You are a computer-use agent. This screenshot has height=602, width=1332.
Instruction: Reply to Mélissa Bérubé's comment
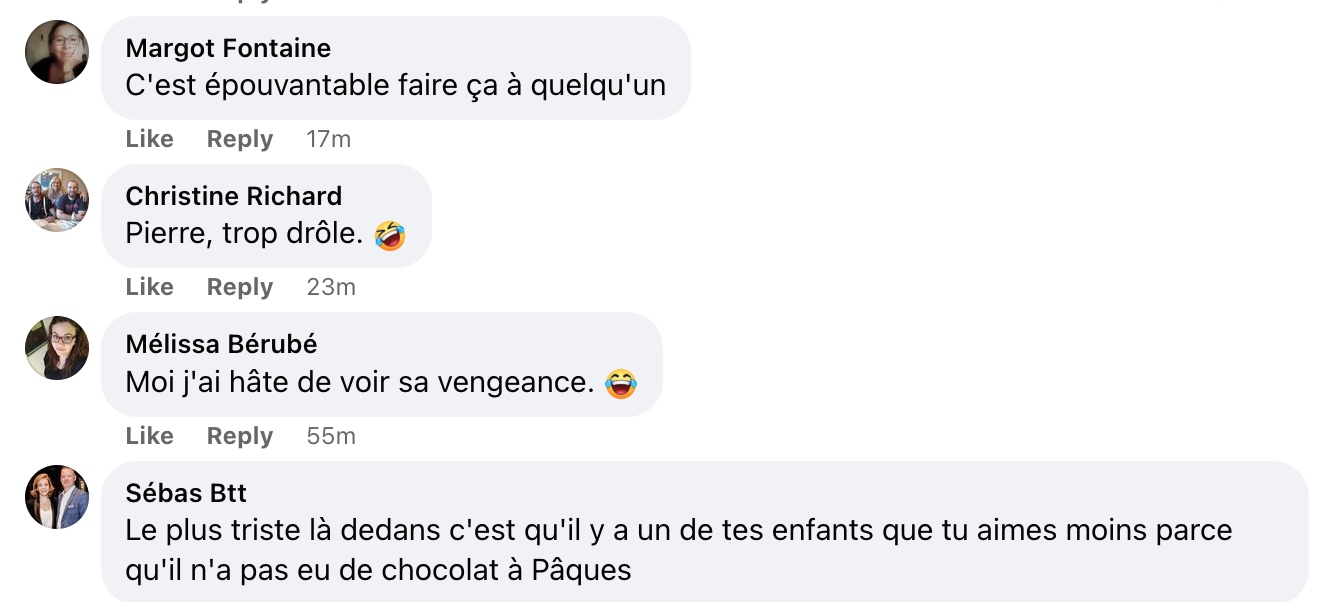click(x=240, y=436)
